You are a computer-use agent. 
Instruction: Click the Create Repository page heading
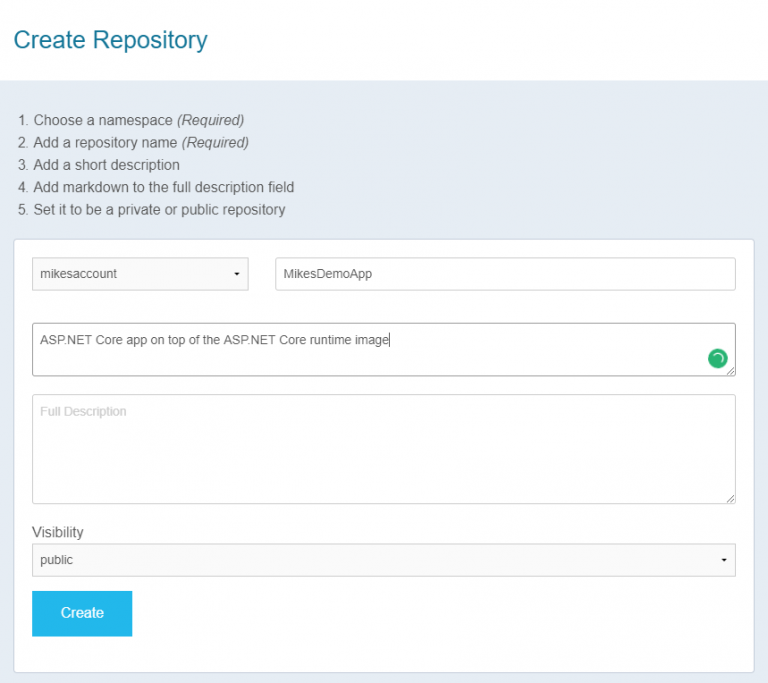(x=110, y=40)
